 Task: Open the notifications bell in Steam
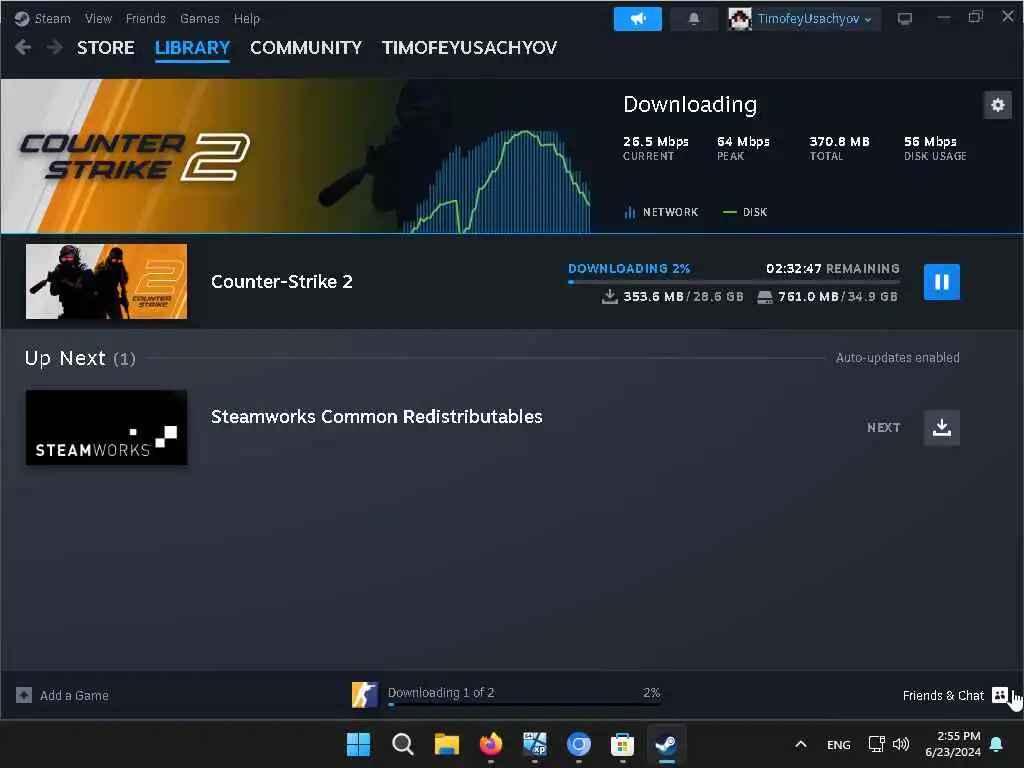694,19
